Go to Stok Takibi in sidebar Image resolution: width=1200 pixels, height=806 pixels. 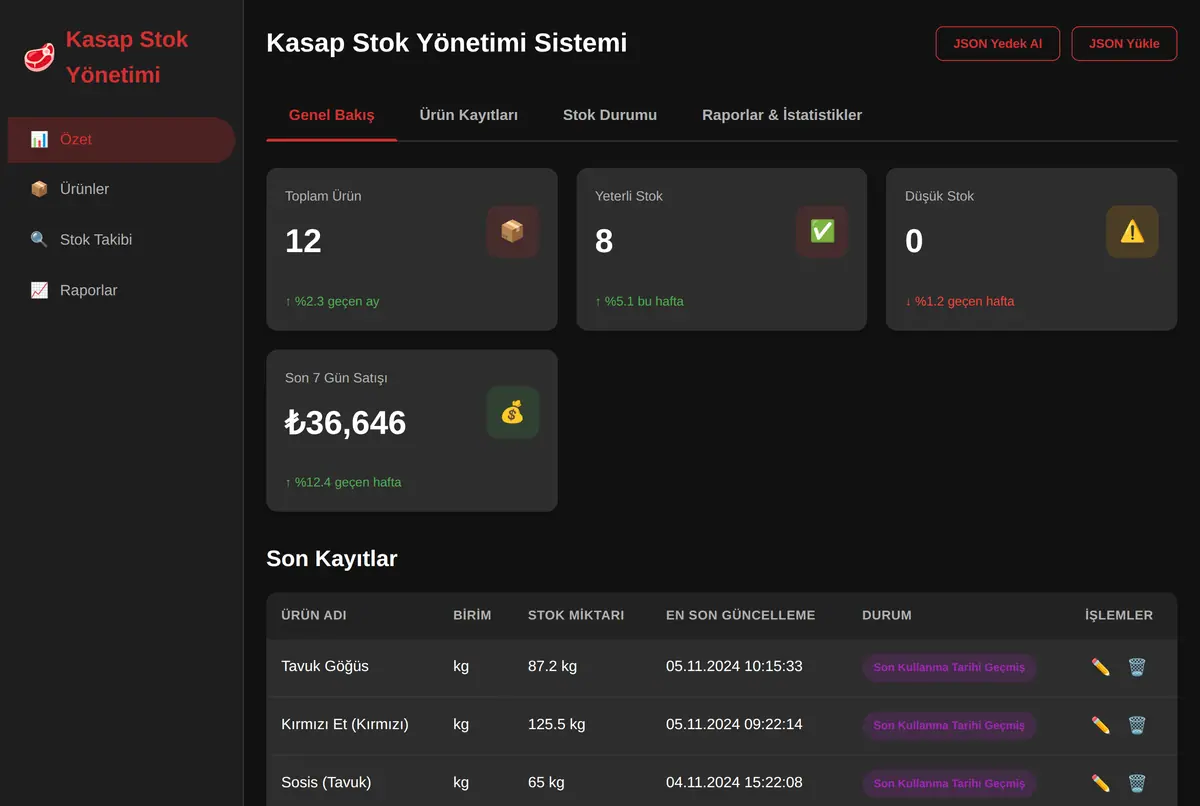[121, 240]
